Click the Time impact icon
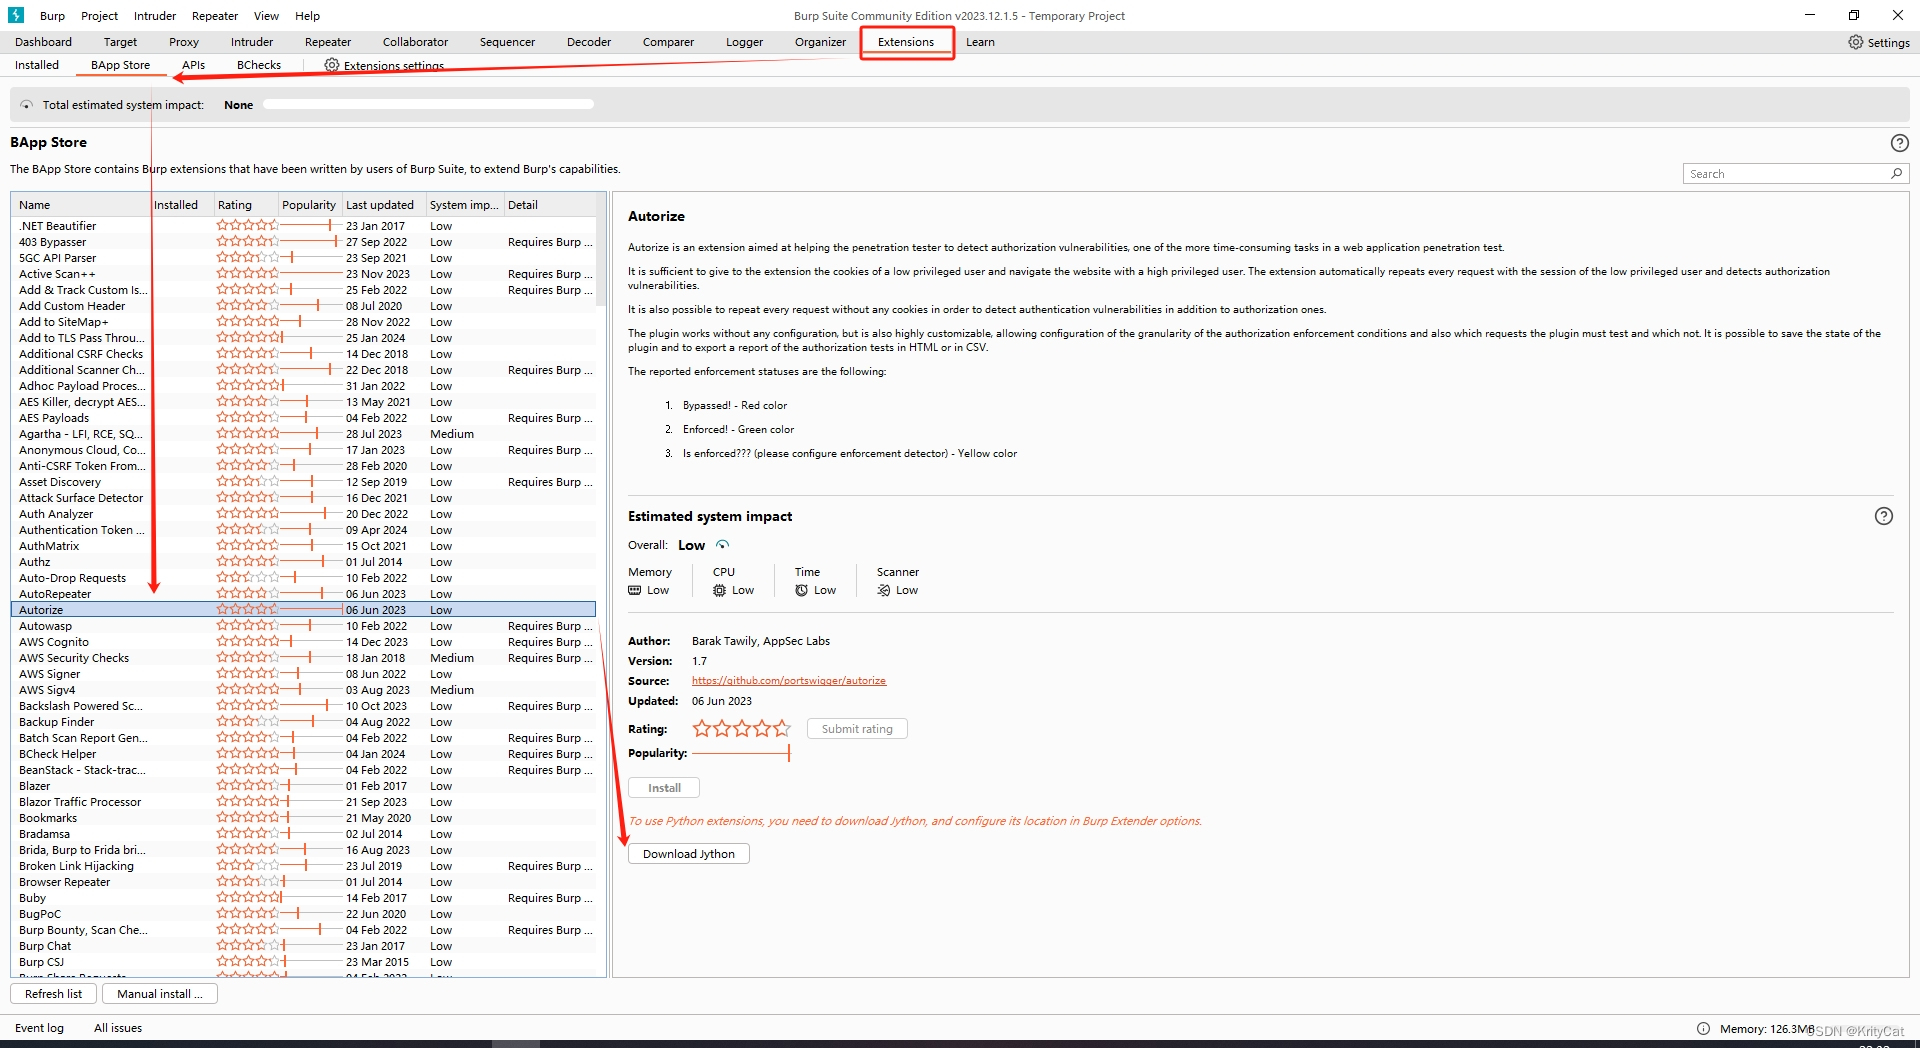 pos(801,590)
